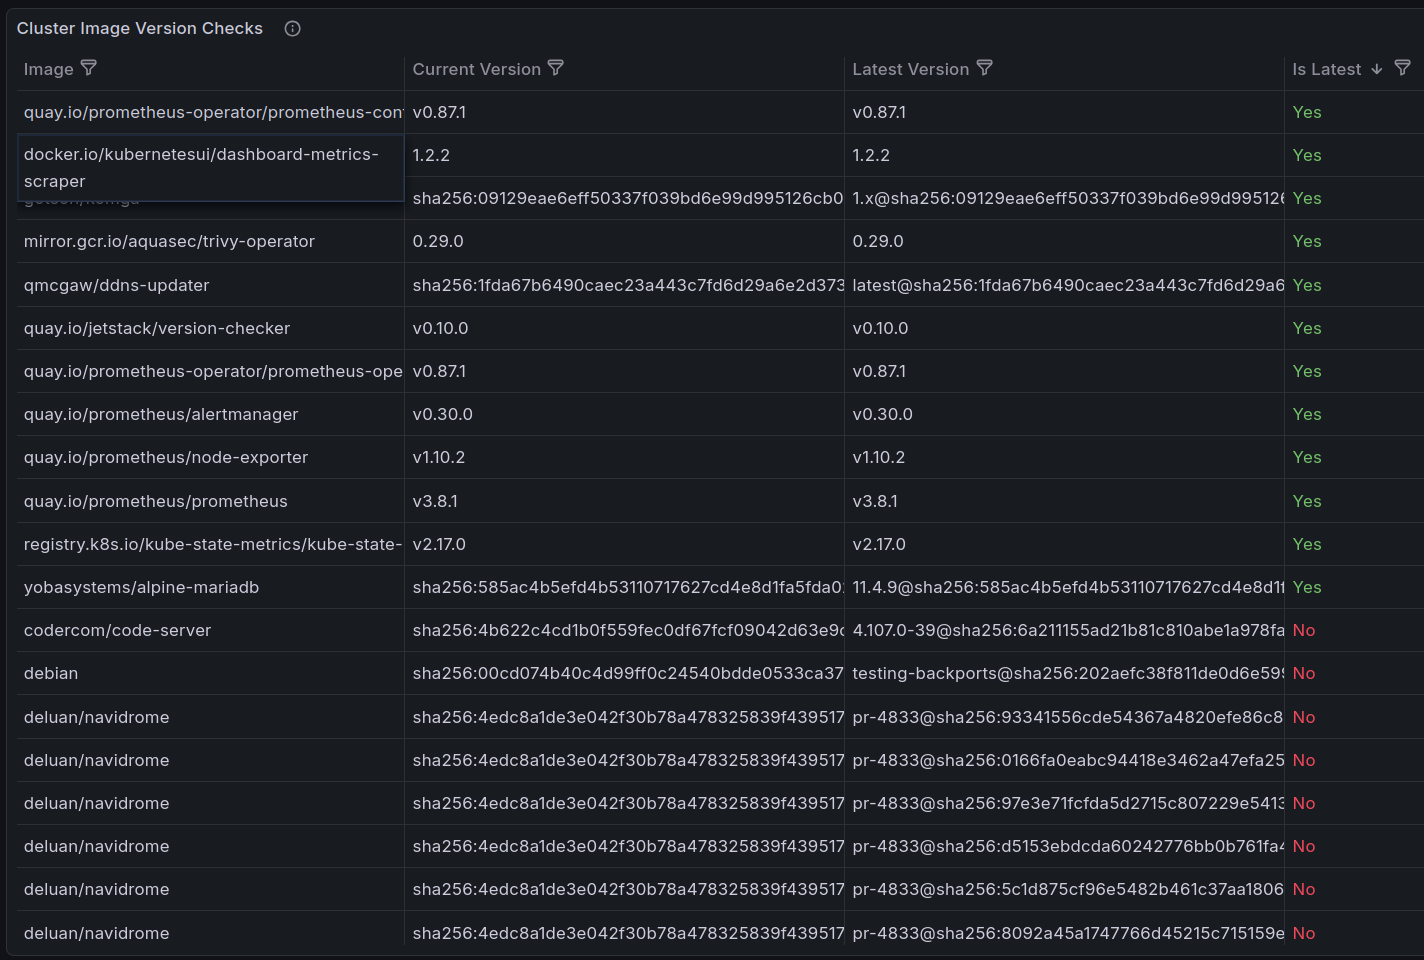Open the Is Latest column filter
This screenshot has width=1424, height=960.
pos(1402,68)
